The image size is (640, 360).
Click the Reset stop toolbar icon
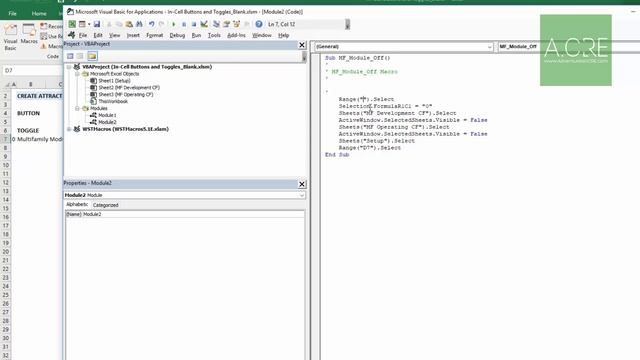[194, 24]
